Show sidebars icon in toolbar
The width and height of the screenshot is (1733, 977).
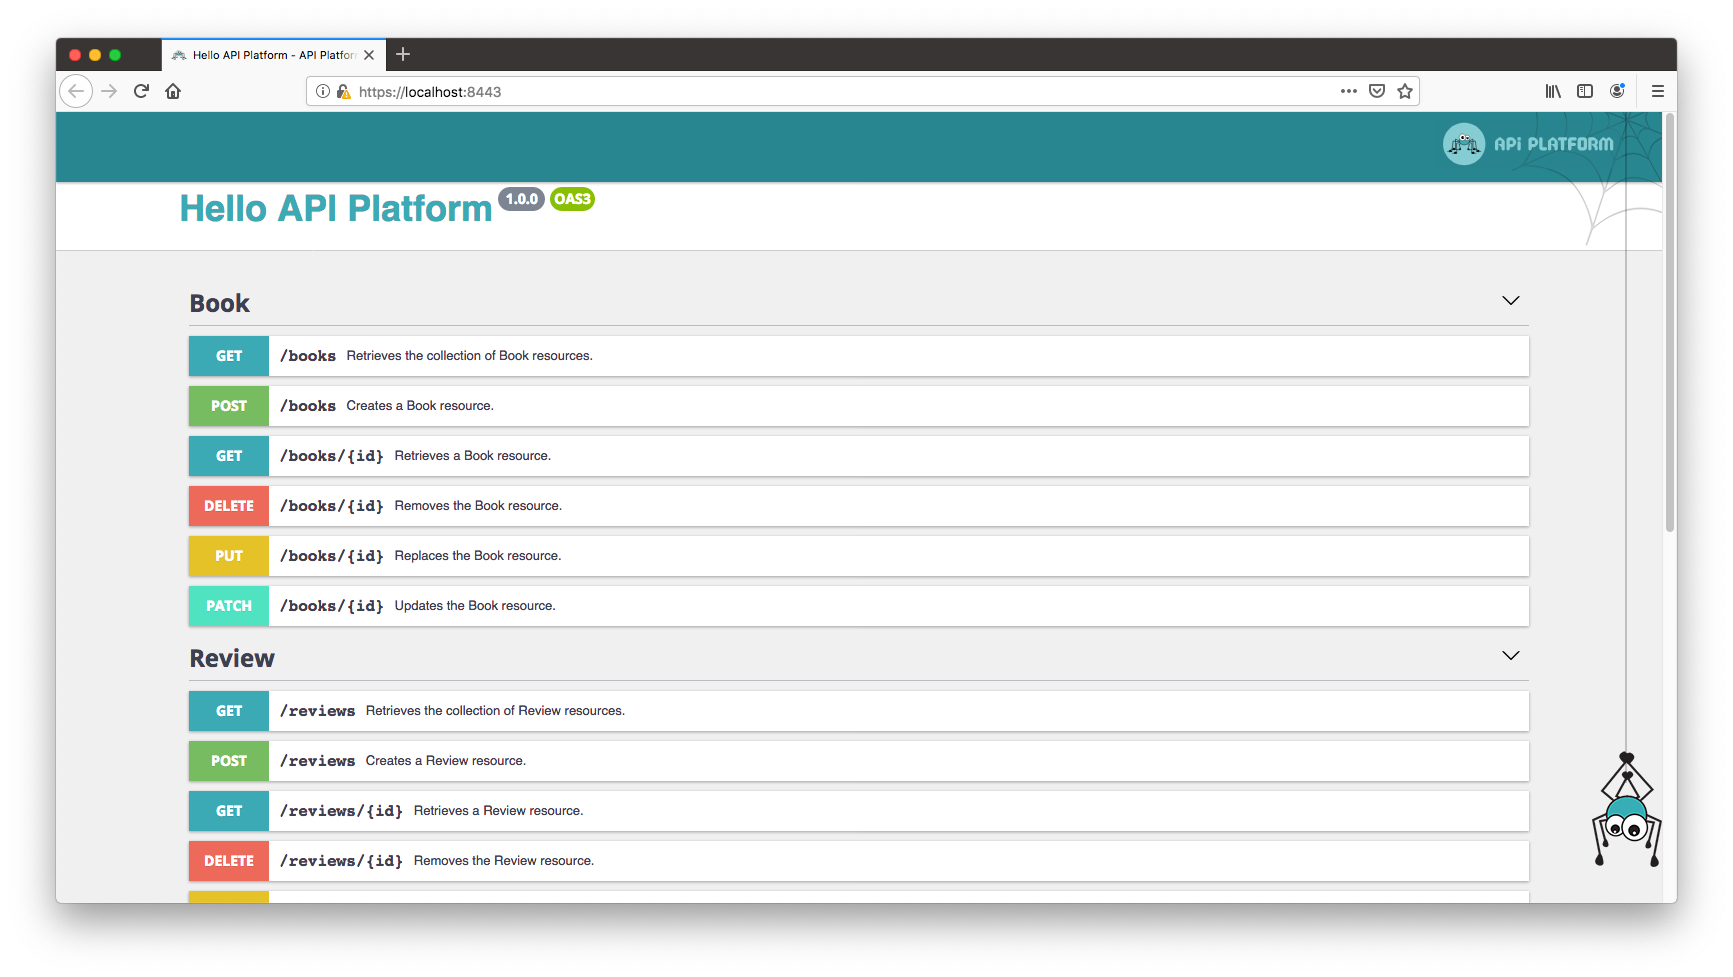(x=1585, y=91)
